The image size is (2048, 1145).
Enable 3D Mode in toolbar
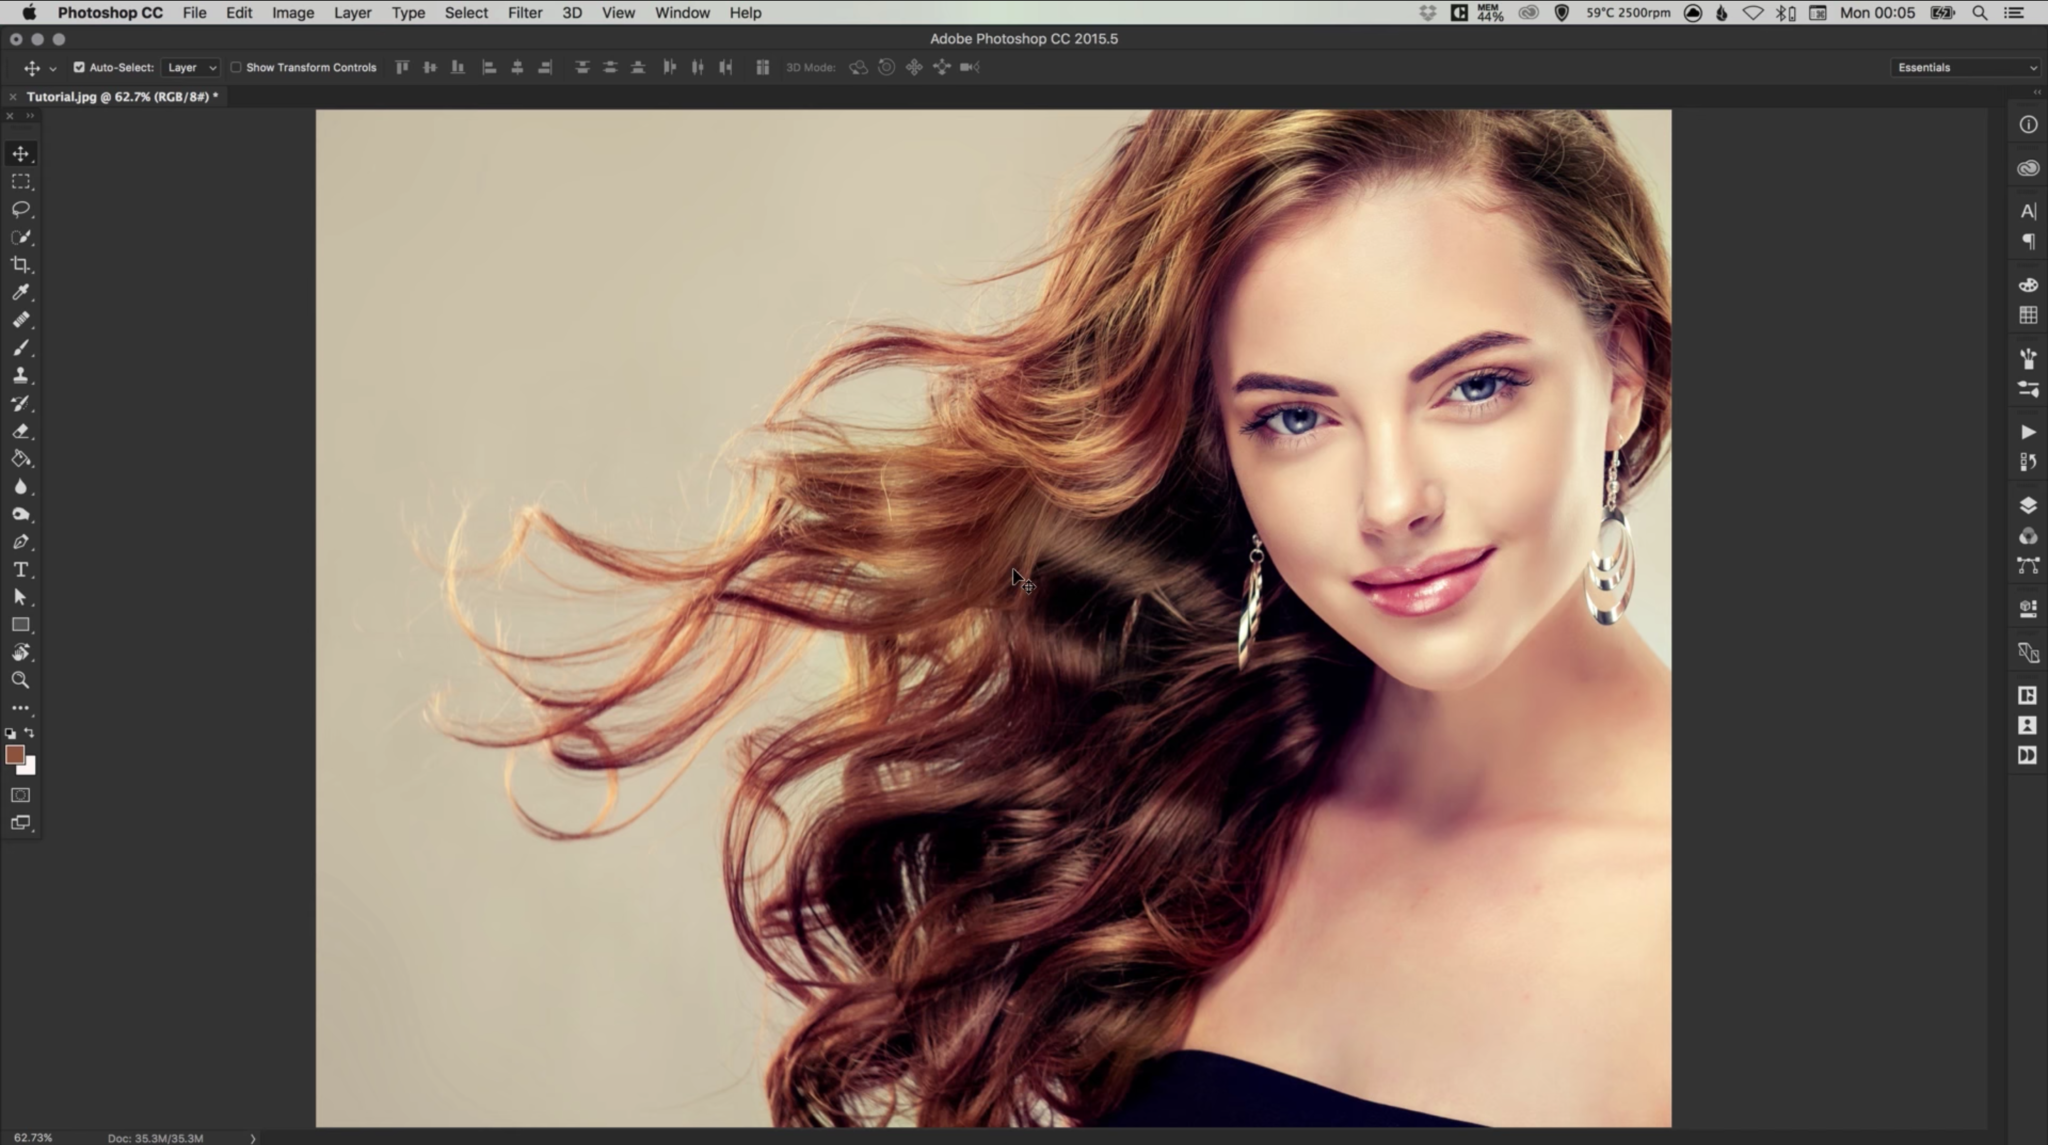coord(812,66)
